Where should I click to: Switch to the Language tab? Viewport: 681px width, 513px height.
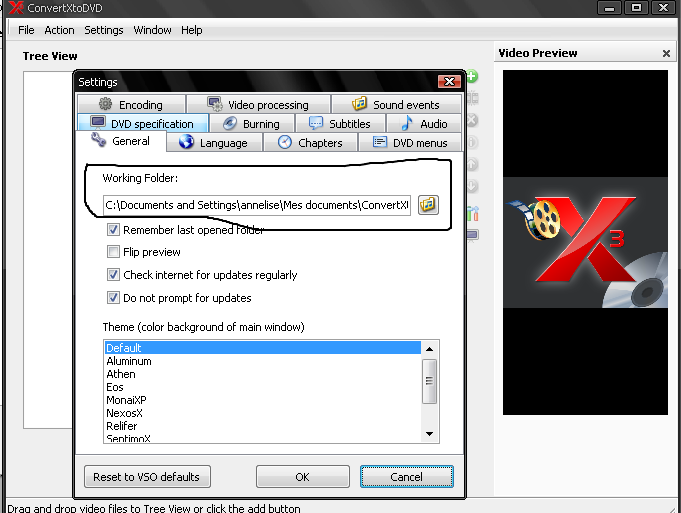tap(214, 142)
